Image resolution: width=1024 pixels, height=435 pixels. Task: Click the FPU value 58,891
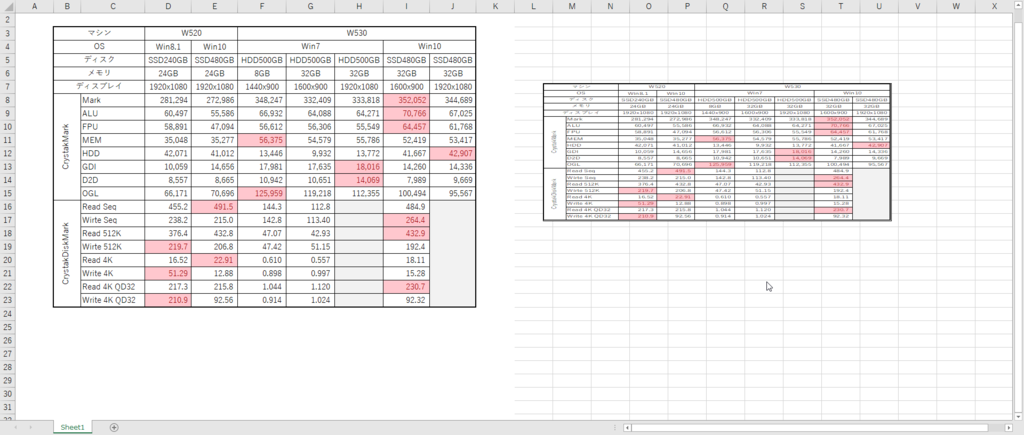pos(168,127)
